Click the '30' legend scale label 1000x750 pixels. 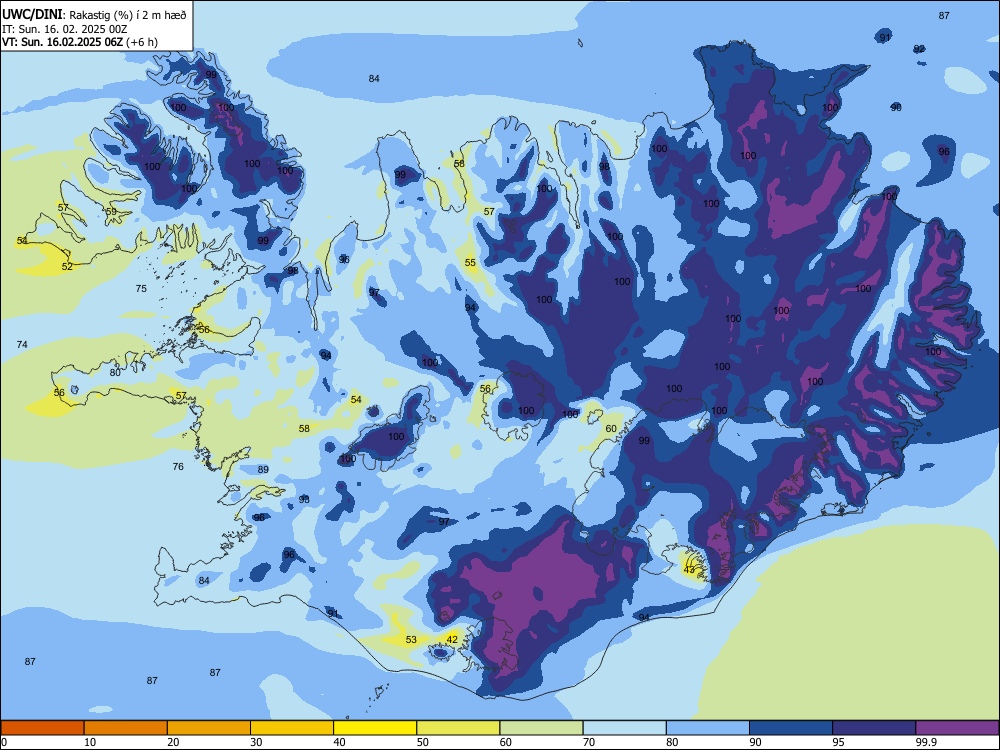tap(256, 742)
